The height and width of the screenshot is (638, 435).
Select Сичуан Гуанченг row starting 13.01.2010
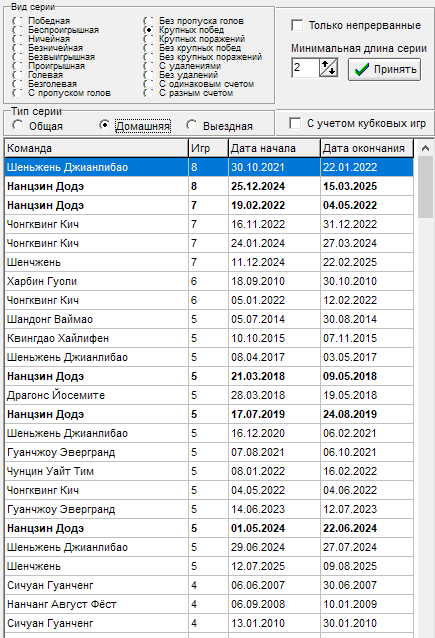click(209, 623)
